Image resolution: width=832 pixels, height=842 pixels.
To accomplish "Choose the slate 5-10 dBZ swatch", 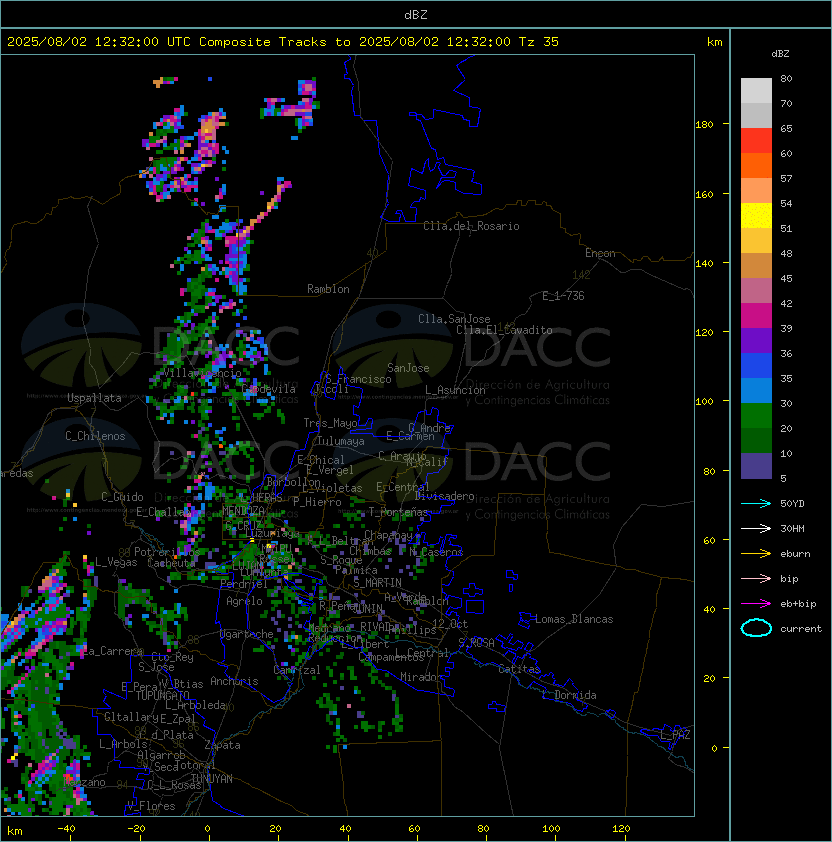I will (x=756, y=466).
